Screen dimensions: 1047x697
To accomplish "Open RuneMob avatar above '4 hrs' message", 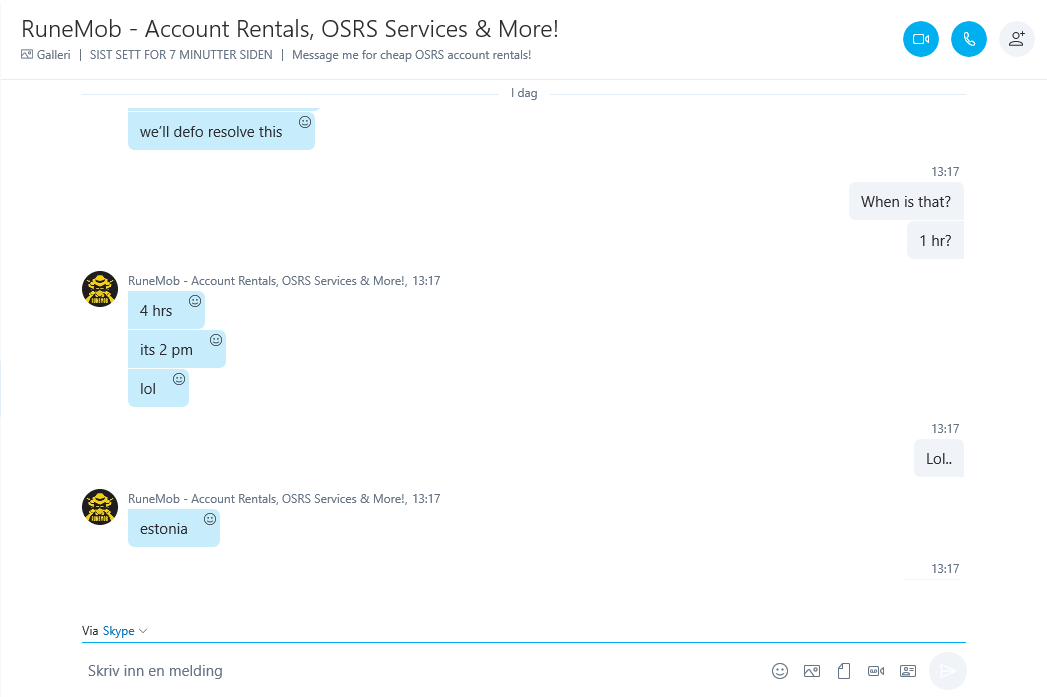I will click(x=100, y=289).
